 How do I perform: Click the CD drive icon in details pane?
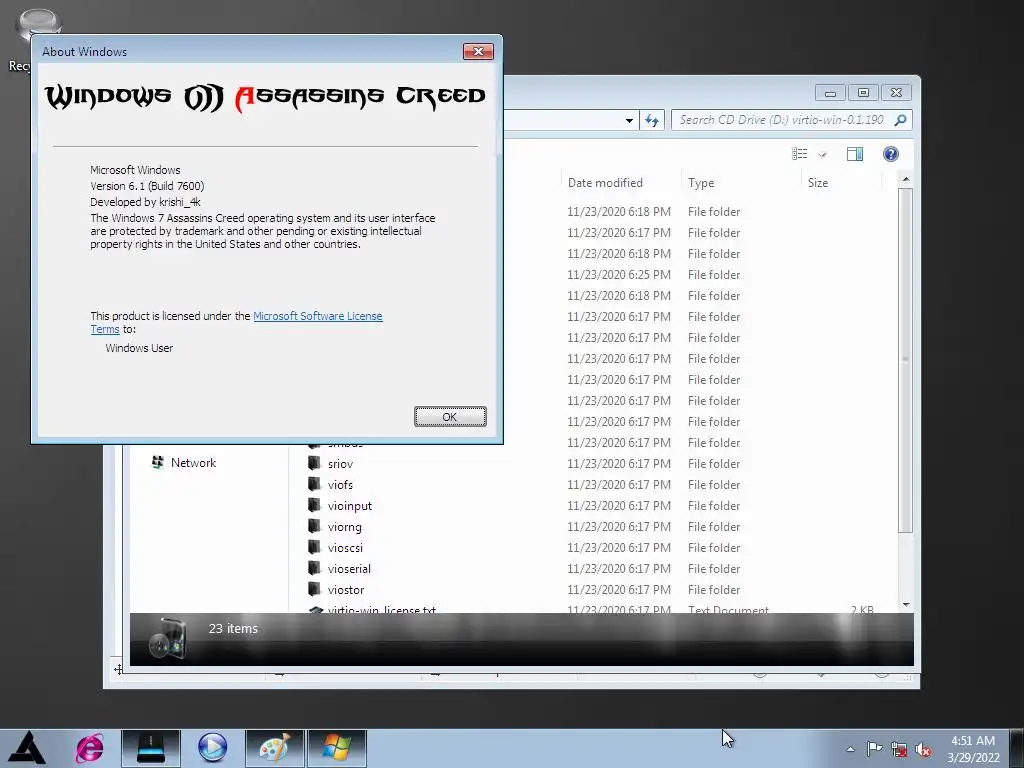point(168,637)
